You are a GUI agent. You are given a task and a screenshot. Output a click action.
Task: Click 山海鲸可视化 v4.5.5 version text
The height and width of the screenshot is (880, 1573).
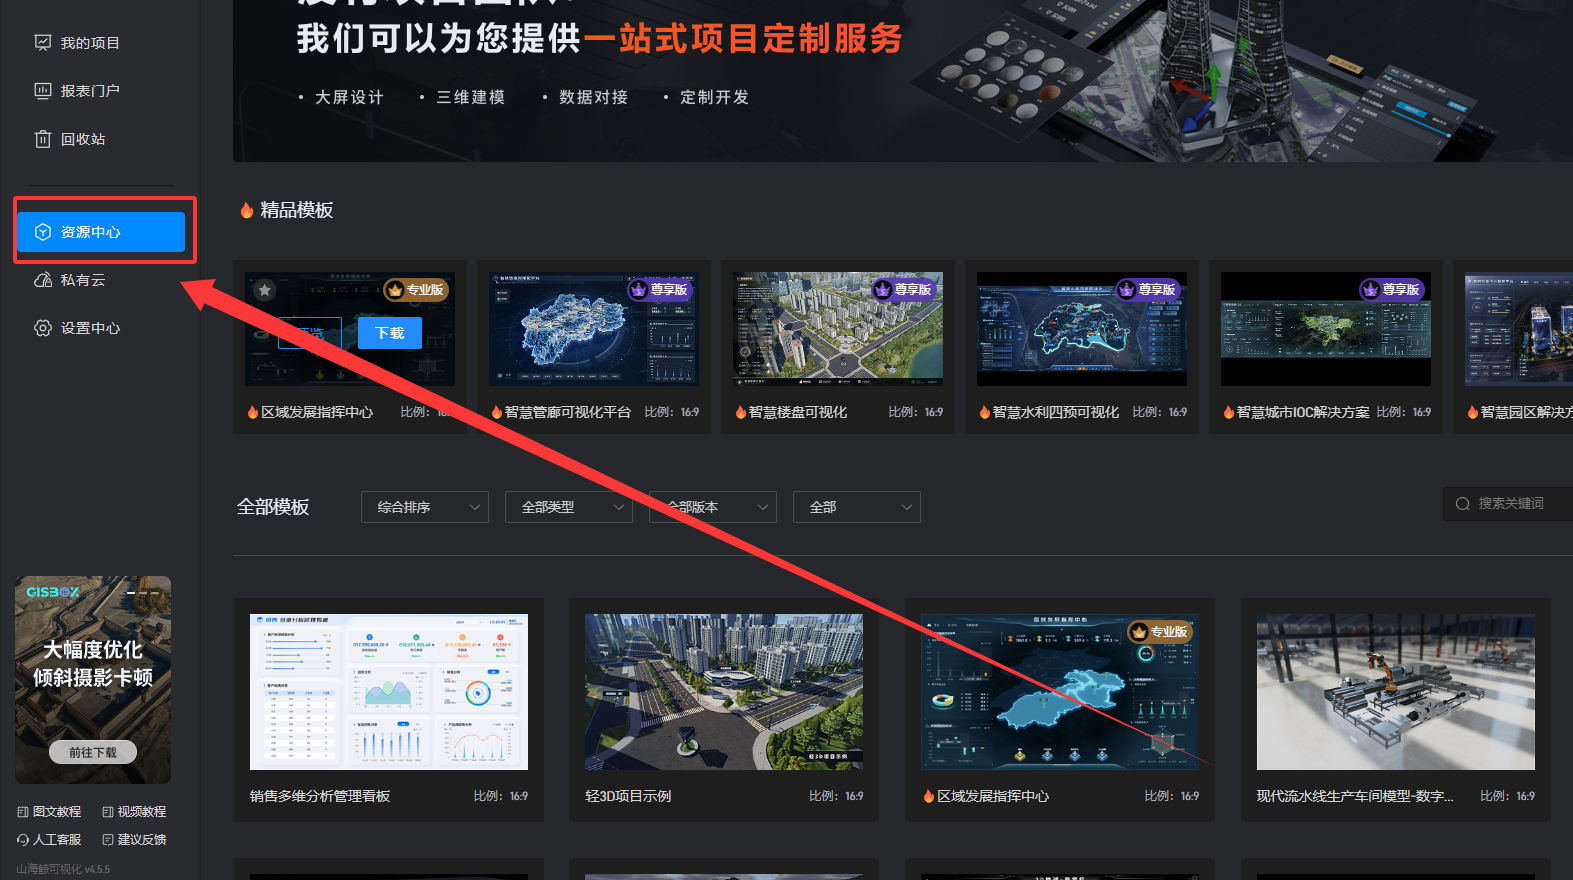click(63, 869)
